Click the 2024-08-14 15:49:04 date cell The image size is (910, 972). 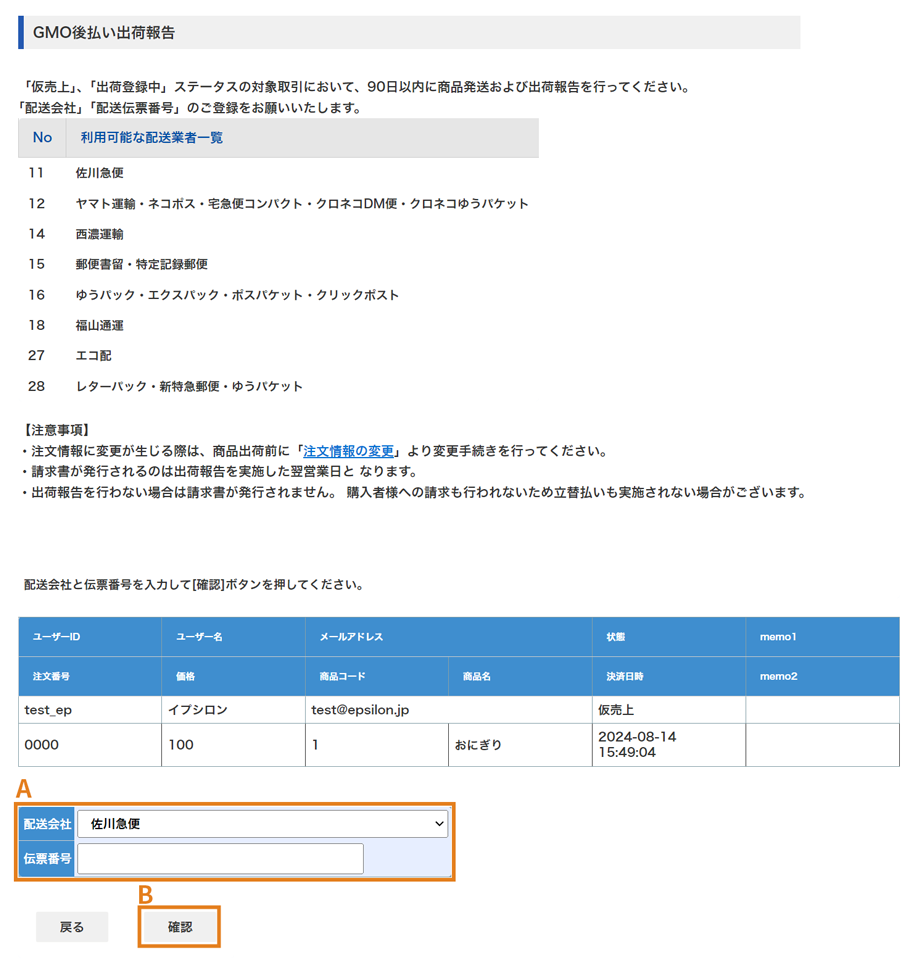point(669,744)
